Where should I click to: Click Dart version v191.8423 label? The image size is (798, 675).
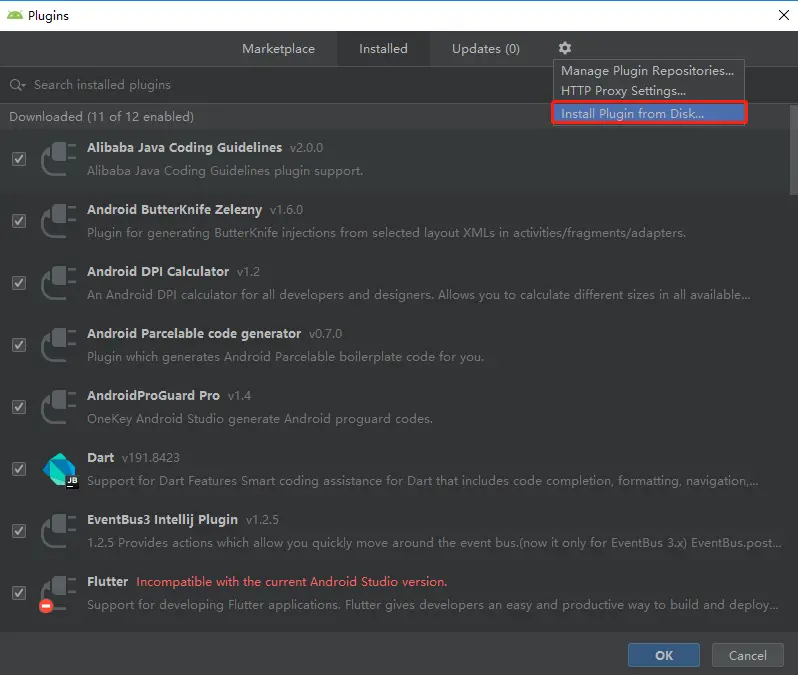(151, 458)
